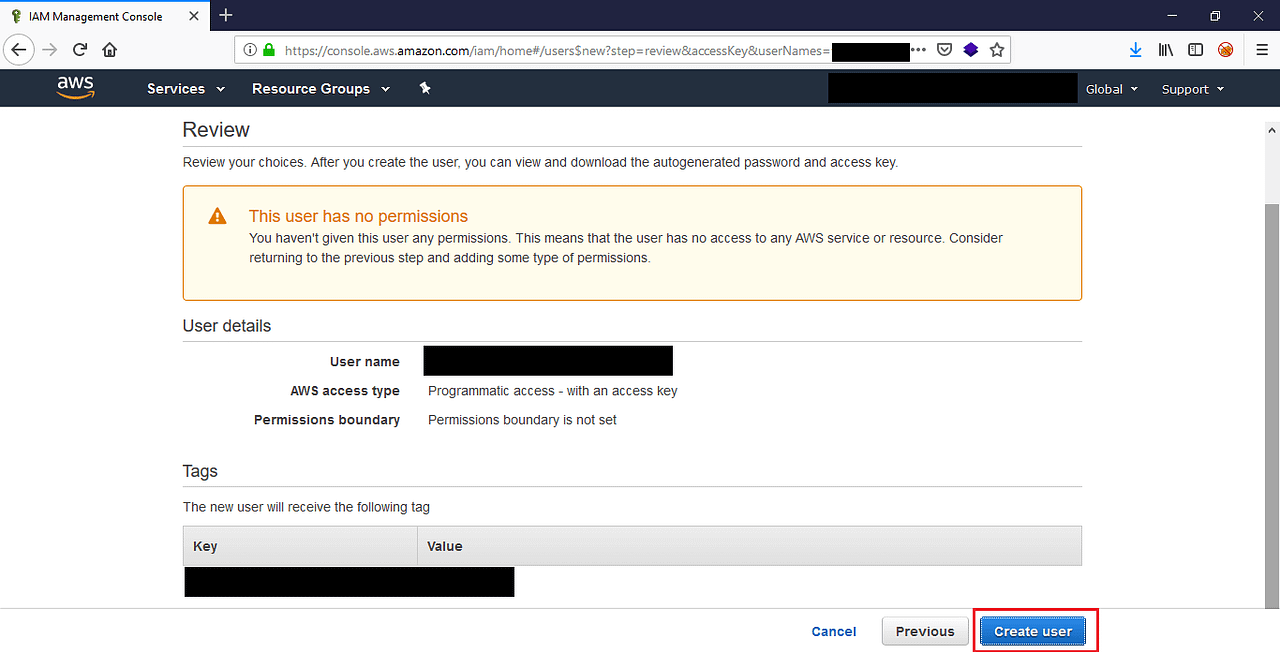Reload the IAM console page
The width and height of the screenshot is (1280, 652).
79,49
